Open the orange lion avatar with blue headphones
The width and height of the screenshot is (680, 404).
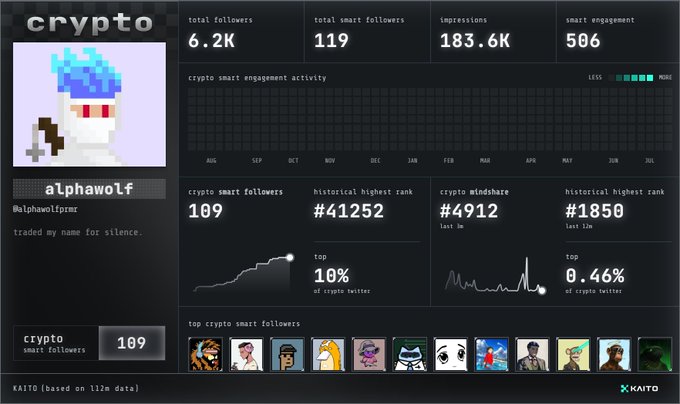(206, 354)
